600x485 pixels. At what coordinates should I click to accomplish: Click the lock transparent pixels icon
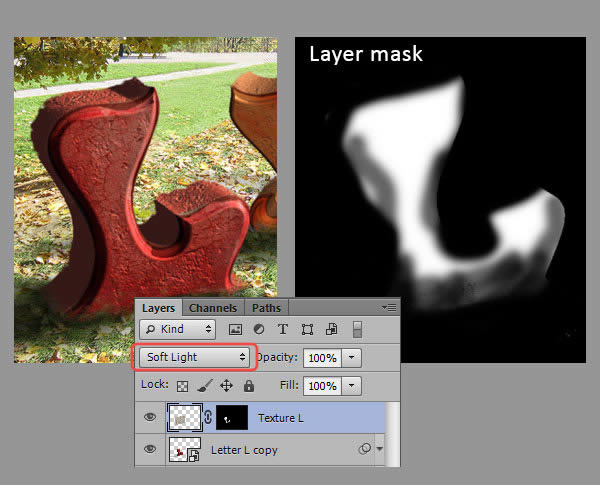[182, 385]
